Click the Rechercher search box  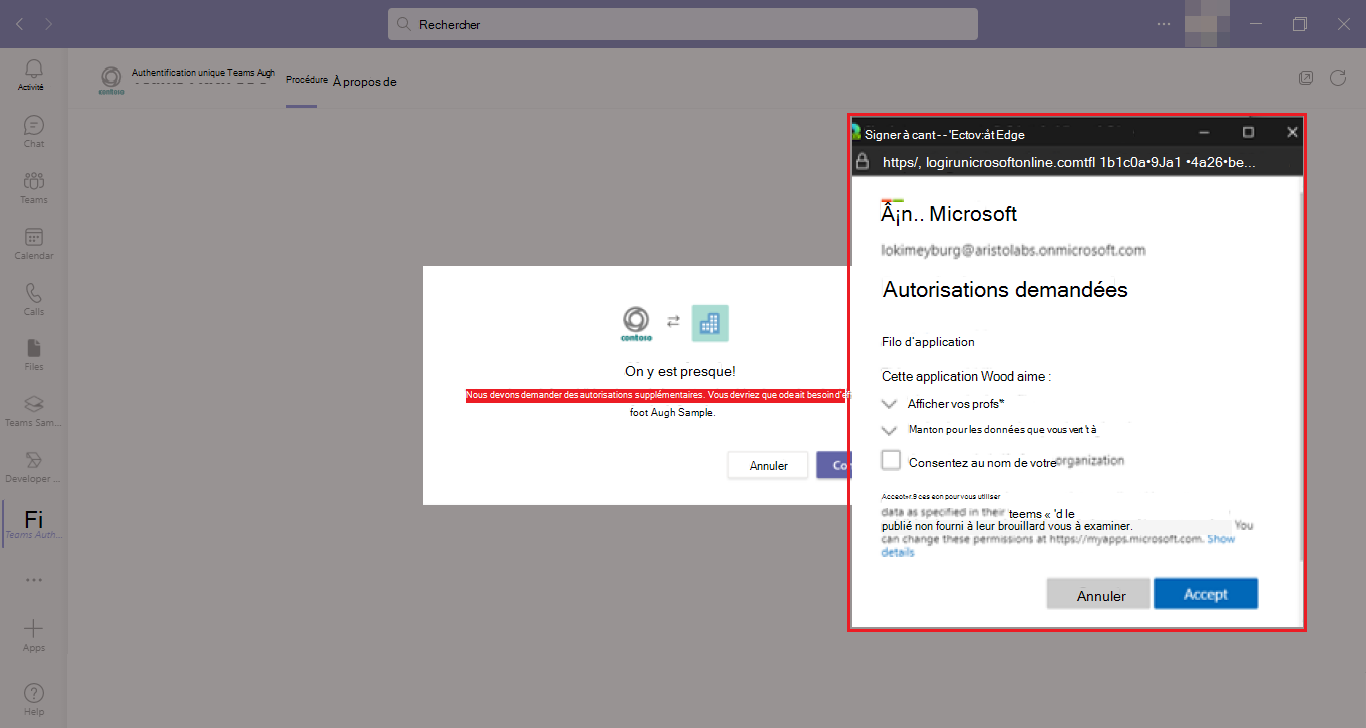[x=683, y=24]
